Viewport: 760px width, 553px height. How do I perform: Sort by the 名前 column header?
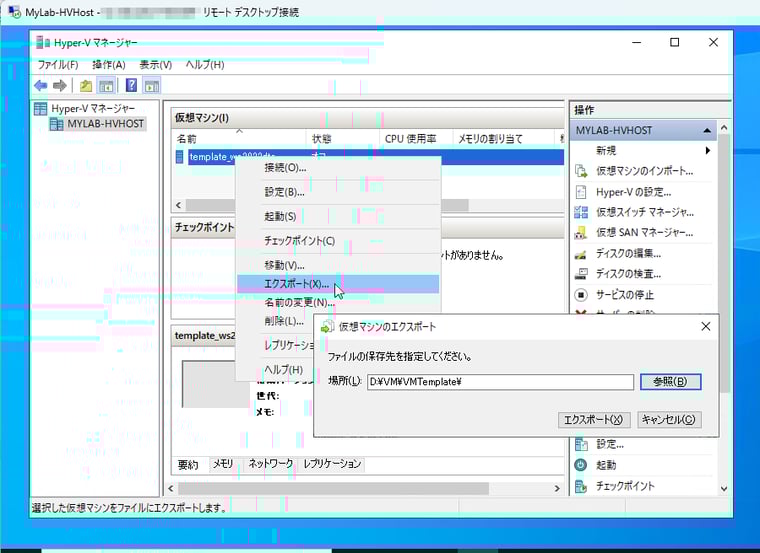[239, 139]
